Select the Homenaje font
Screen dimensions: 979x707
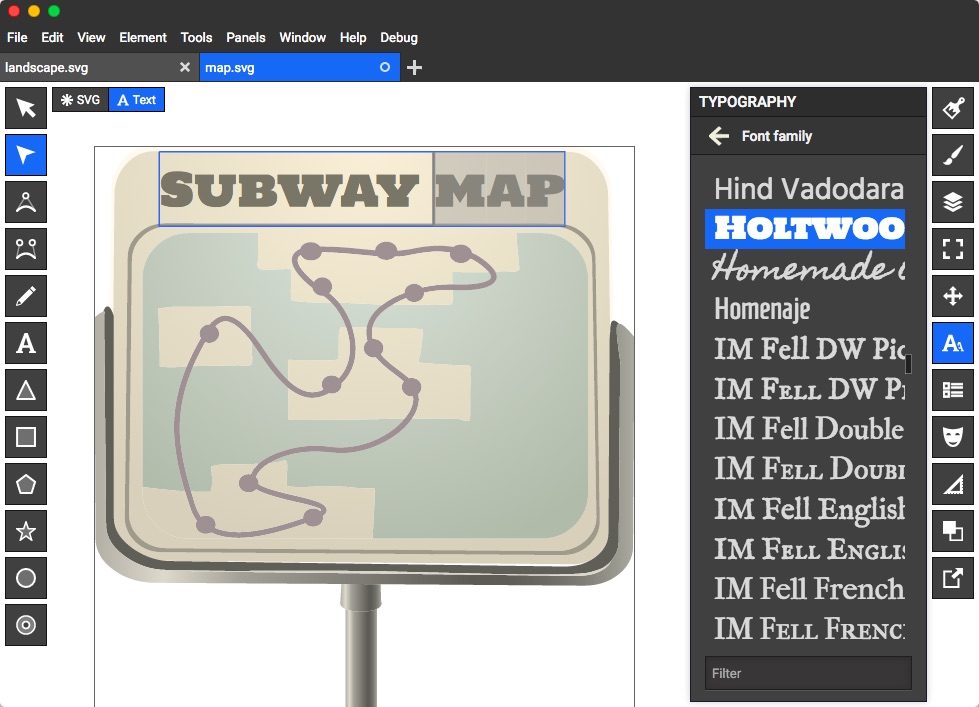(762, 309)
